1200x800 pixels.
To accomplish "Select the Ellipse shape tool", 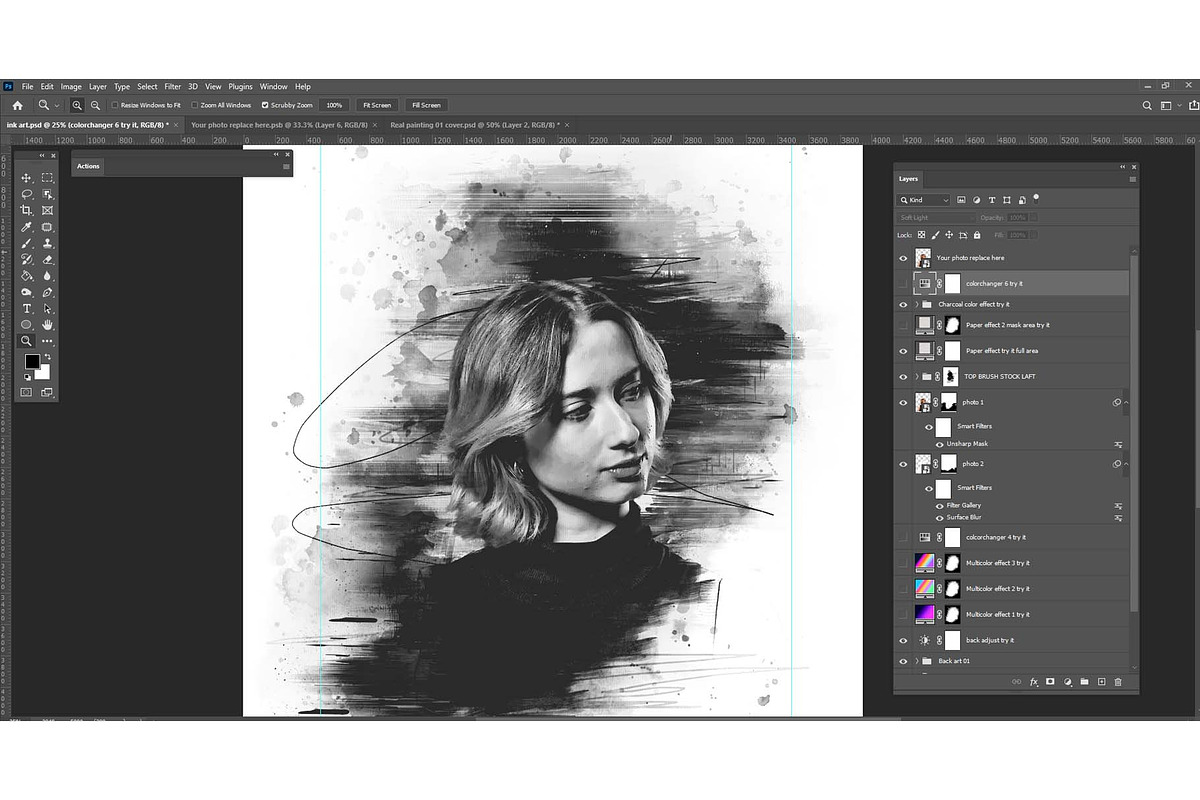I will pyautogui.click(x=27, y=325).
